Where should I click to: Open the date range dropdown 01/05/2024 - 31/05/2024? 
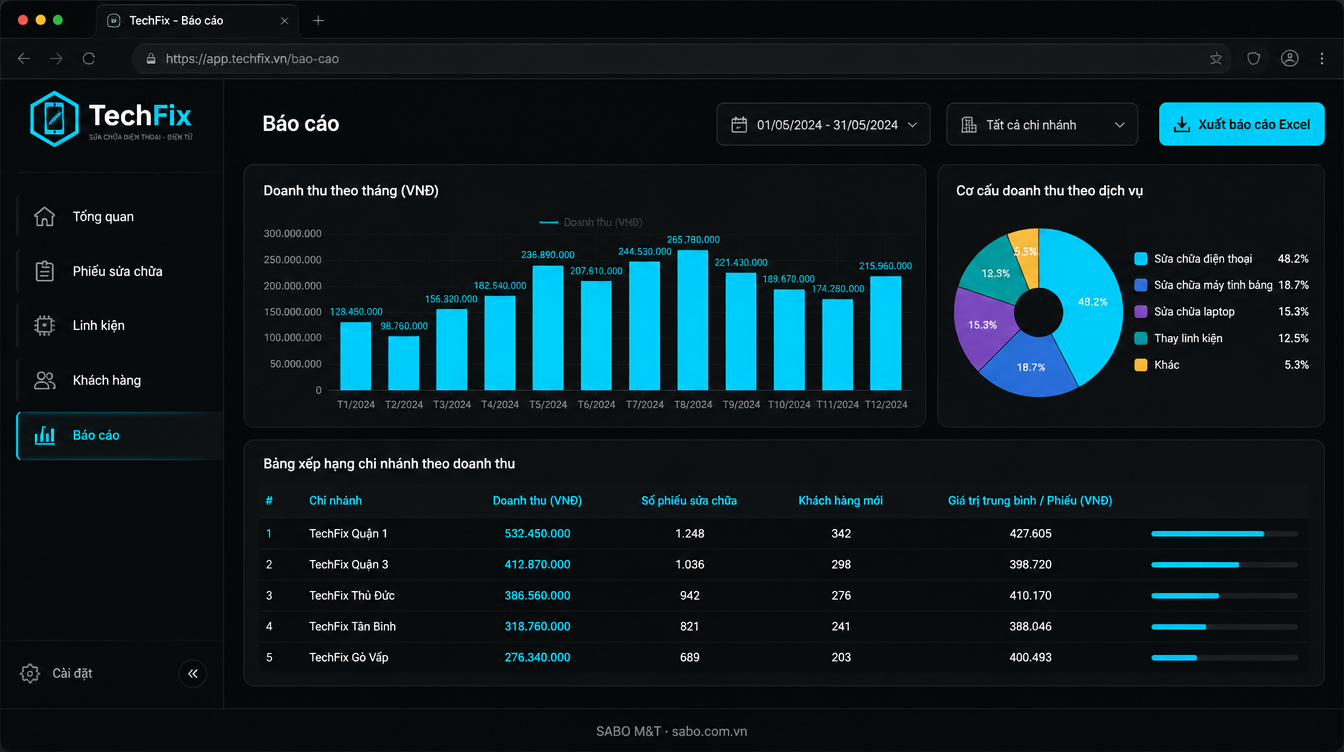point(823,125)
